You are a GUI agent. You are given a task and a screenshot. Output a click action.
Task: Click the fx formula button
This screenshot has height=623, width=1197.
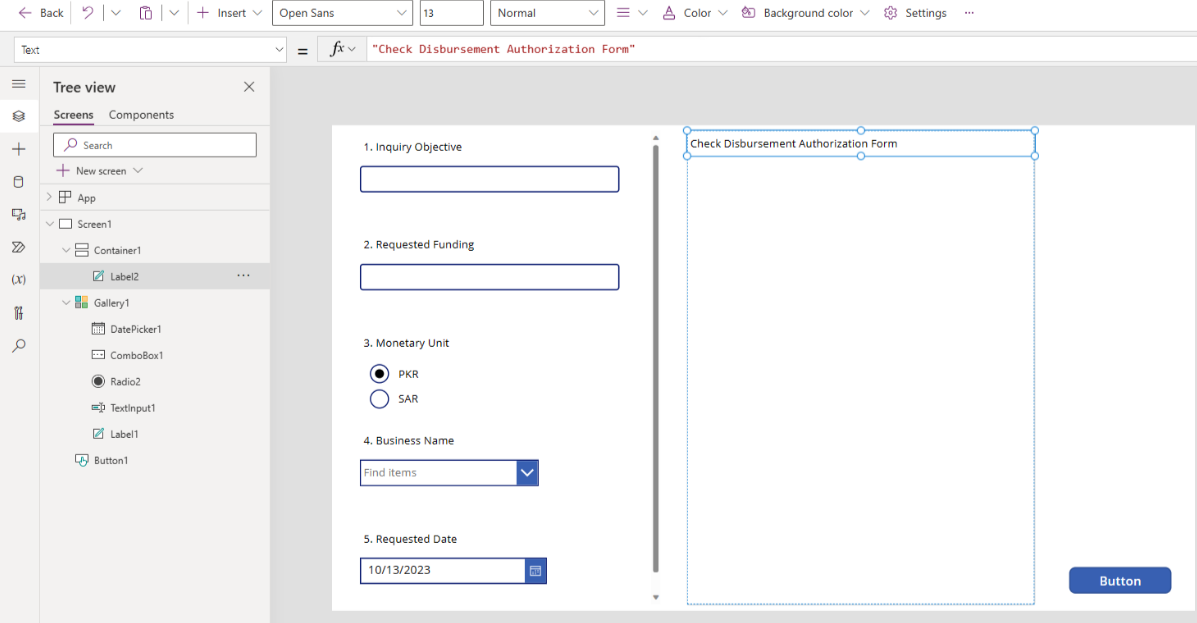343,50
